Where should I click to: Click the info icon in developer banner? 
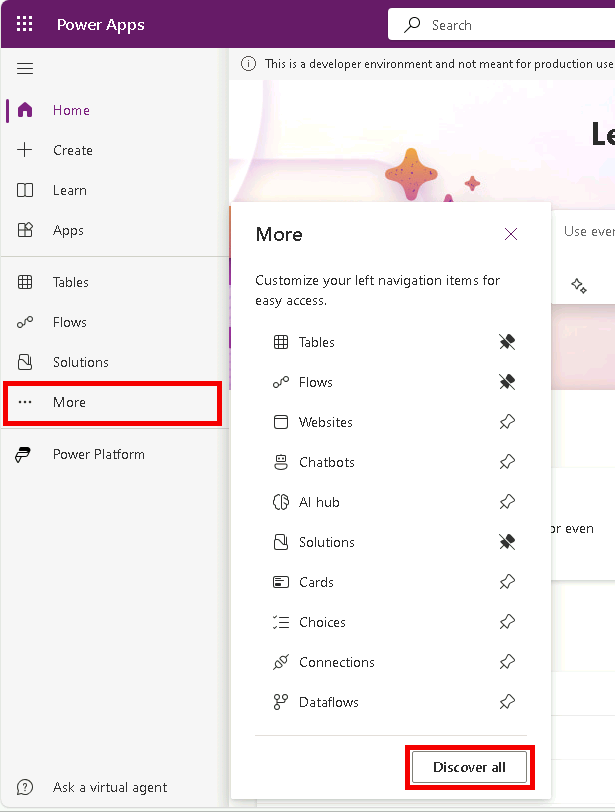tap(248, 64)
